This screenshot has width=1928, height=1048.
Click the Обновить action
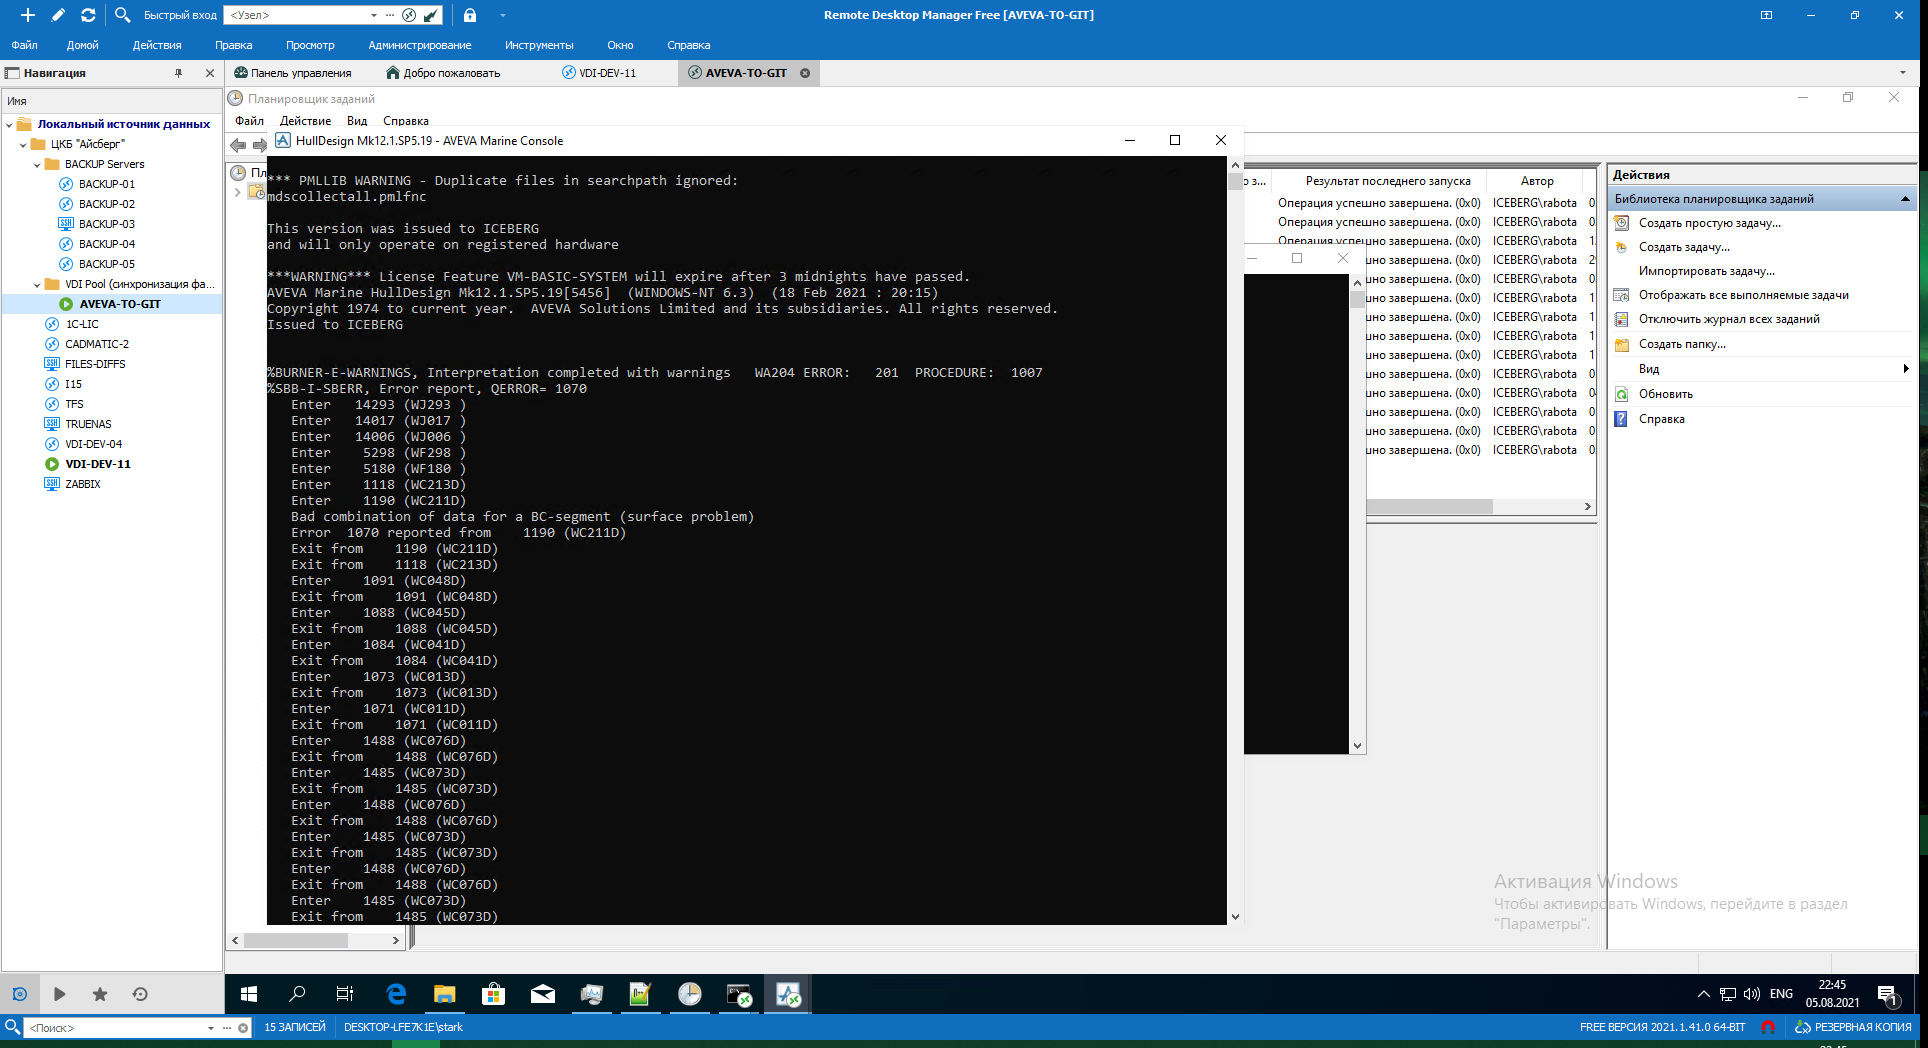[1665, 394]
